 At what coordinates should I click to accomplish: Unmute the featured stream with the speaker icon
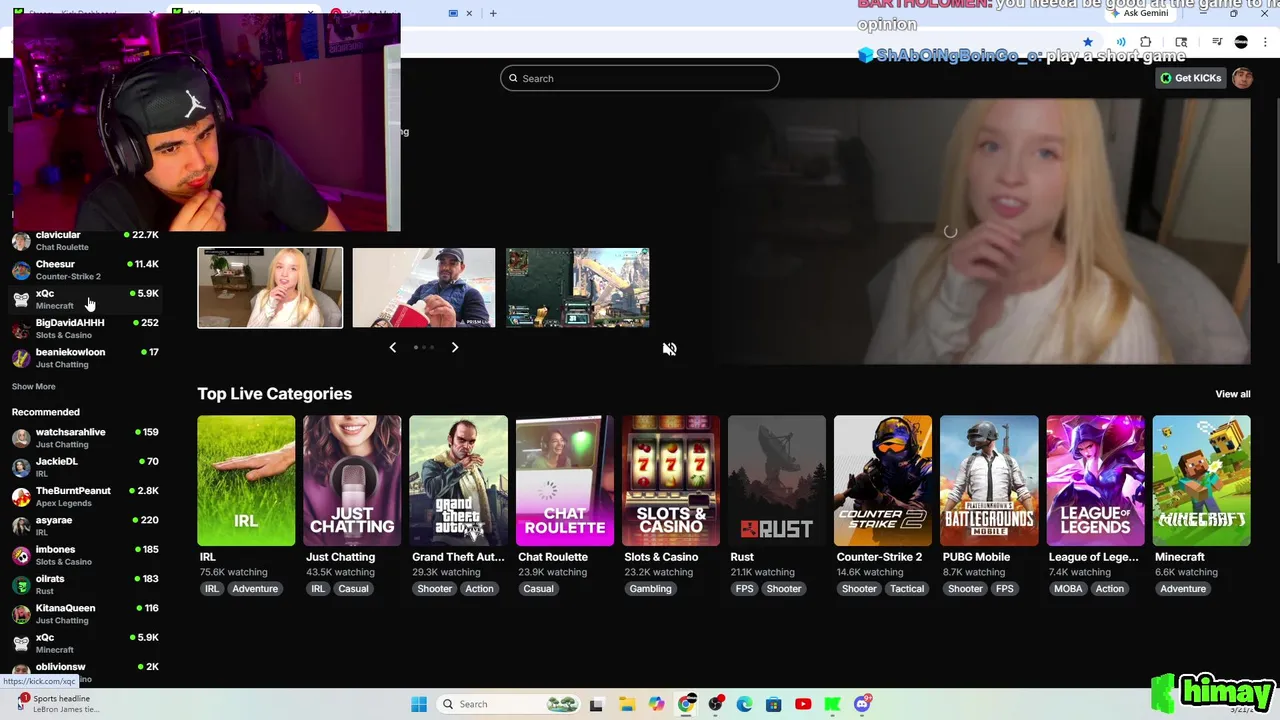(x=669, y=348)
